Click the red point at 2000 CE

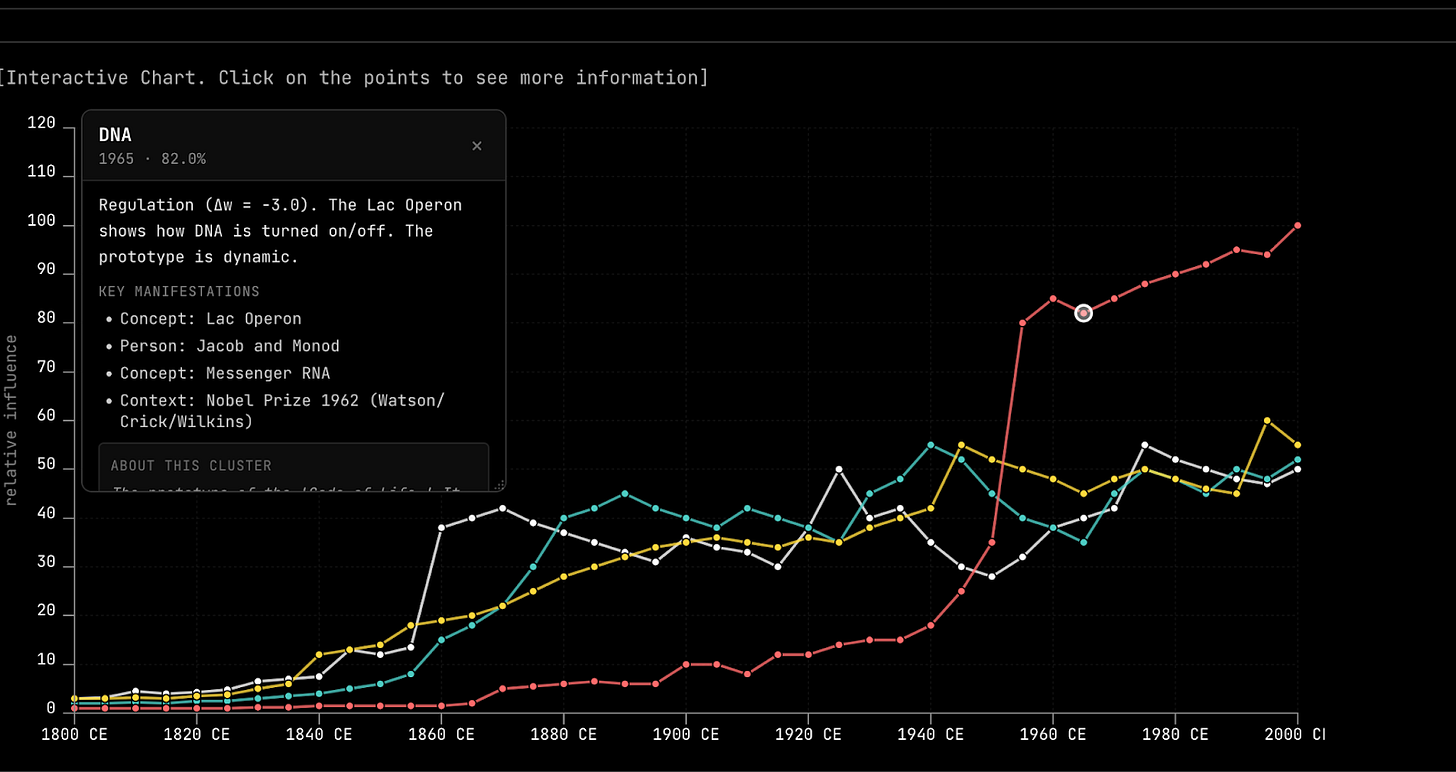point(1298,225)
